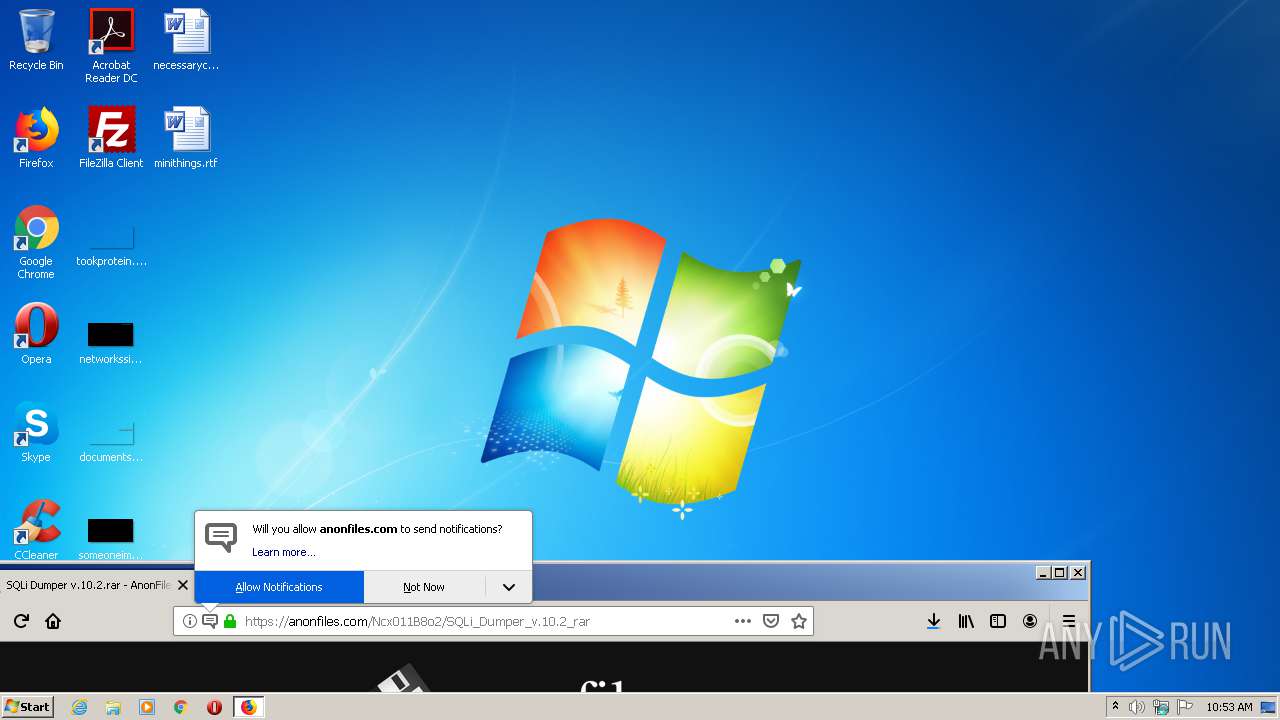Close the SQLi Dumper v.10.2.rar tab
Viewport: 1280px width, 720px height.
[x=183, y=585]
